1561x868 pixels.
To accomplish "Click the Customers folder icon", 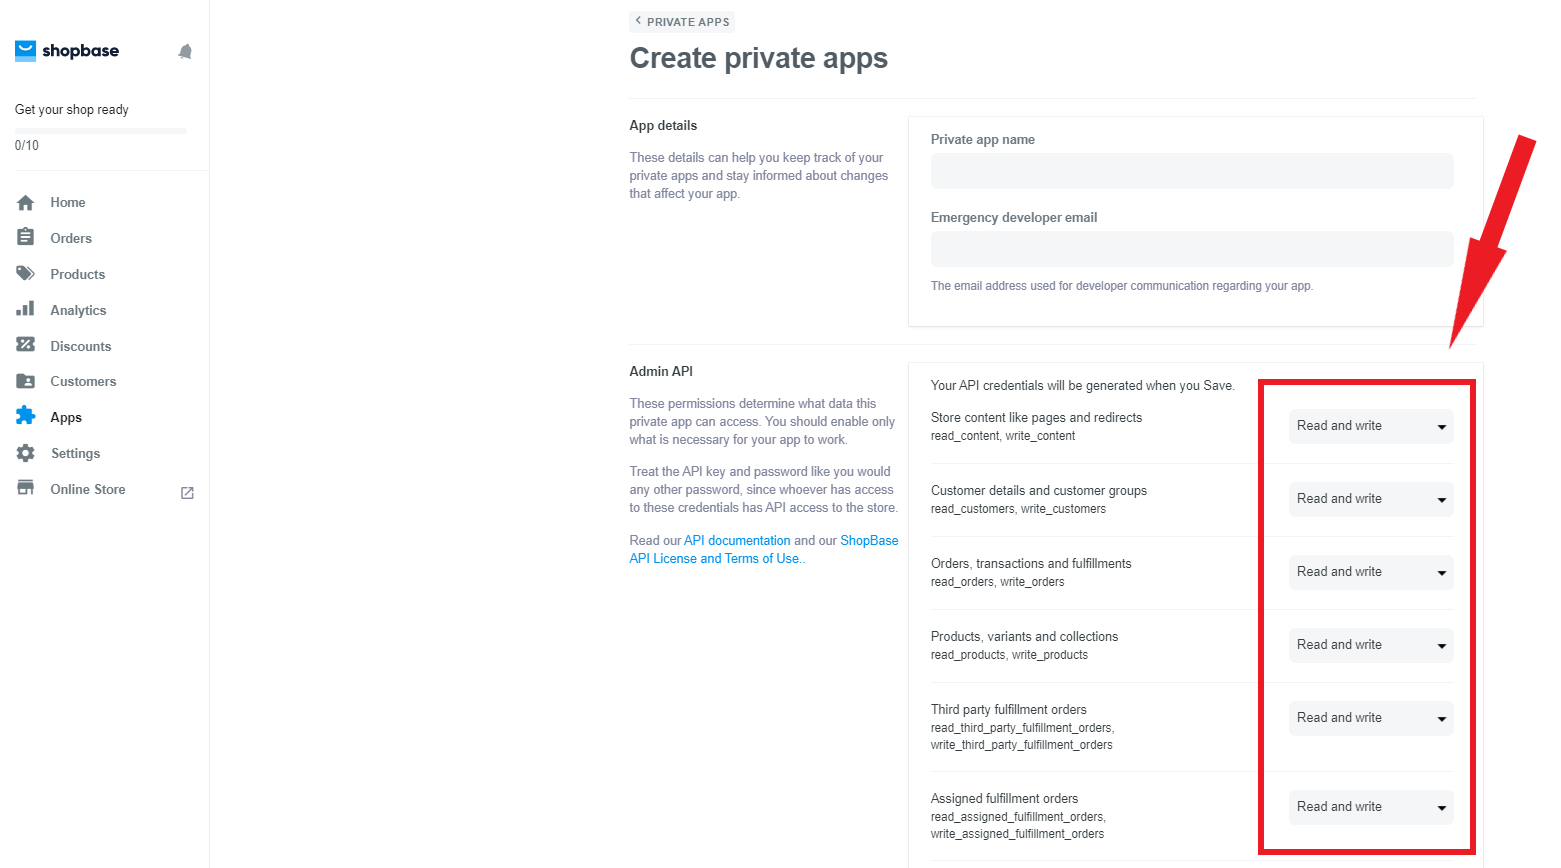I will coord(26,381).
